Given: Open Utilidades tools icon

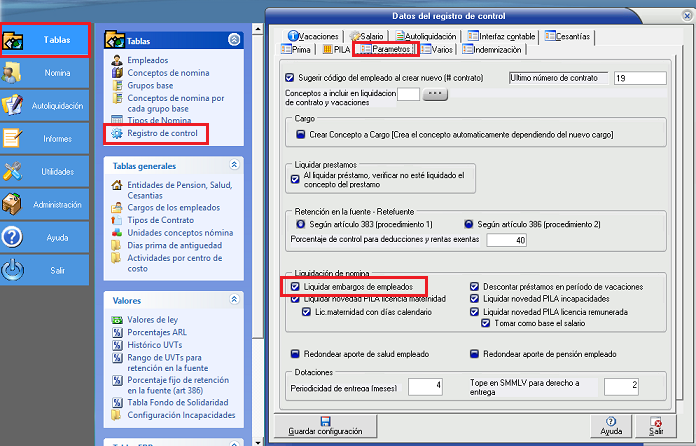Looking at the screenshot, I should pos(14,171).
